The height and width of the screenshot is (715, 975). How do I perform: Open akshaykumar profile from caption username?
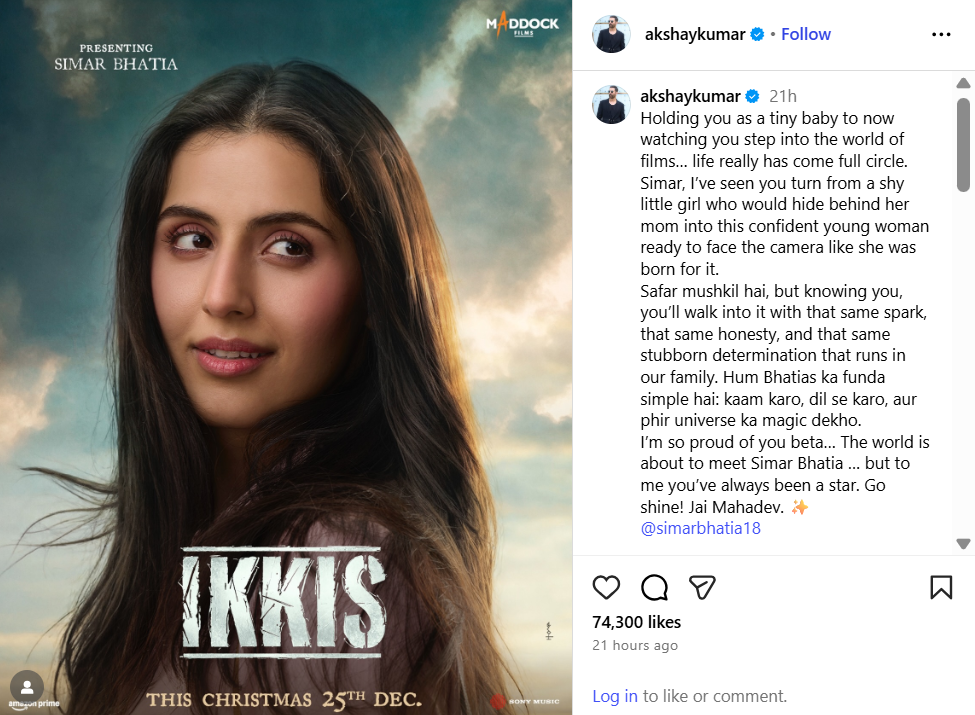pos(690,96)
